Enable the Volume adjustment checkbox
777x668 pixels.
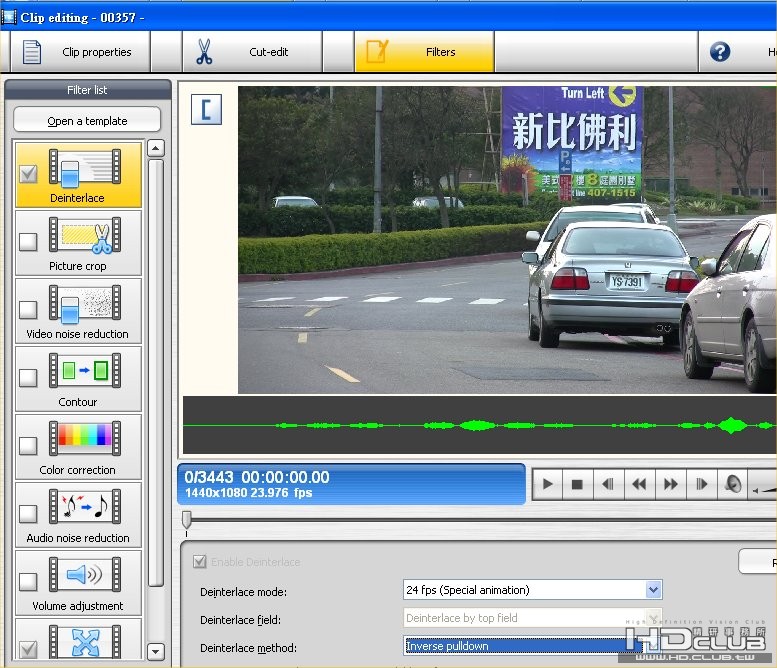(x=28, y=581)
